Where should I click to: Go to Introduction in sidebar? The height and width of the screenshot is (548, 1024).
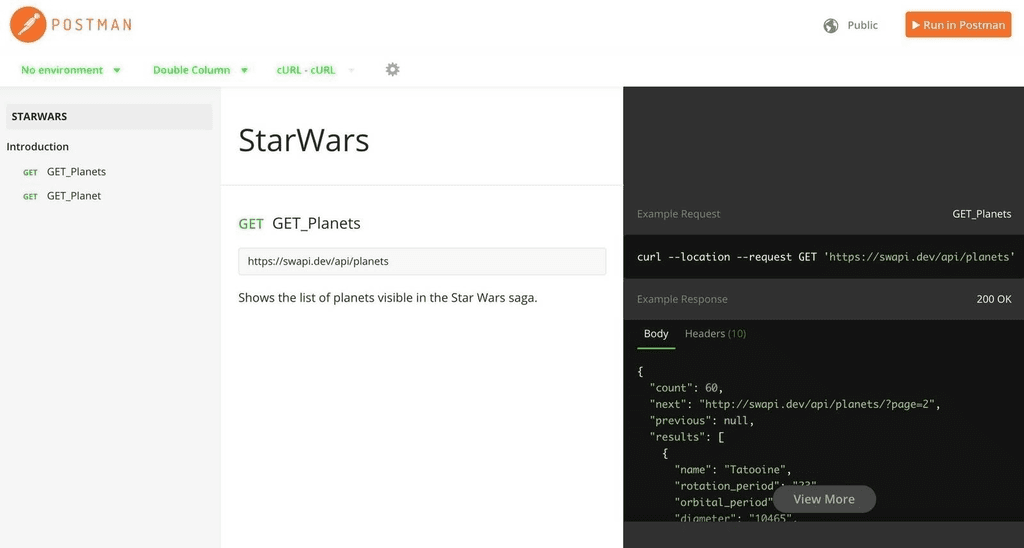pos(38,147)
